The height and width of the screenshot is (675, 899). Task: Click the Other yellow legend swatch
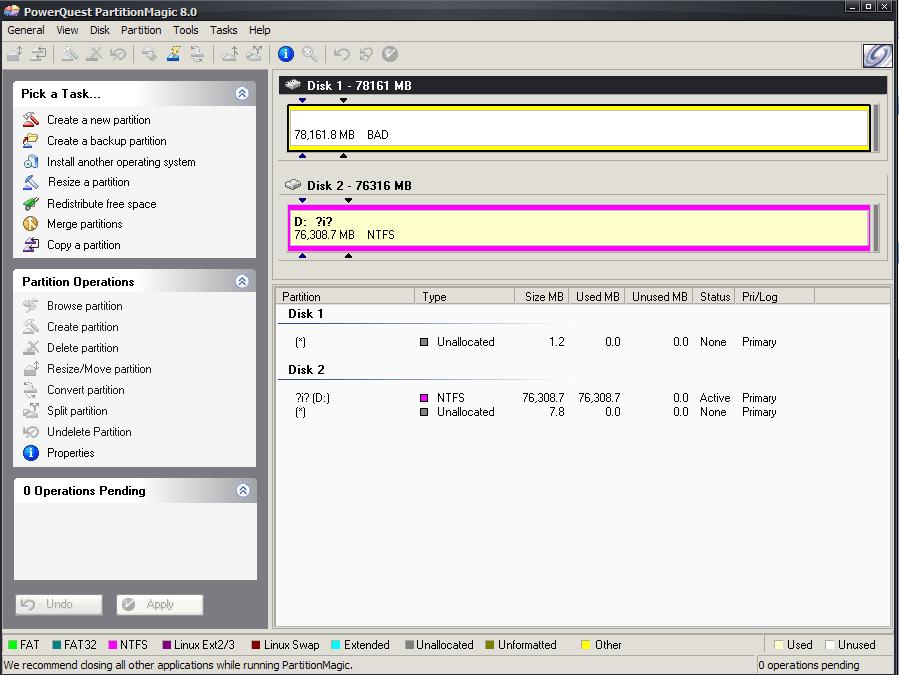tap(585, 645)
